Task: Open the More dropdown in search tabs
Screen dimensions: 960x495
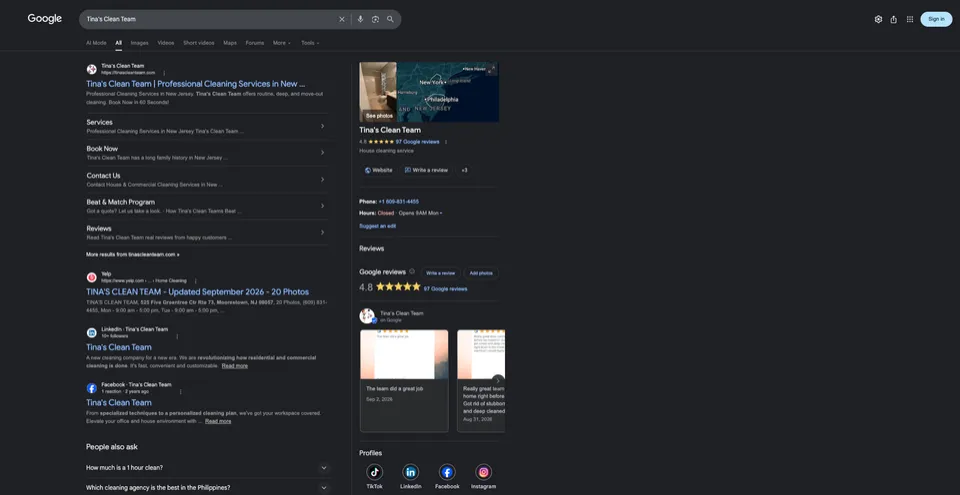Action: pyautogui.click(x=282, y=43)
